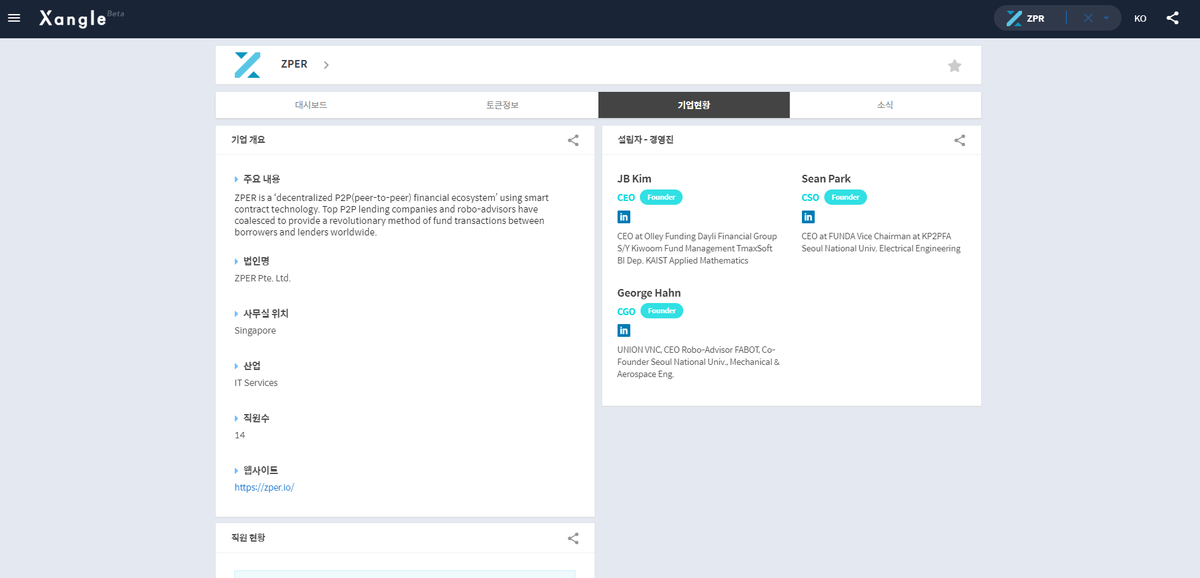Viewport: 1200px width, 578px height.
Task: Click the Founder badge for JB Kim
Action: point(661,197)
